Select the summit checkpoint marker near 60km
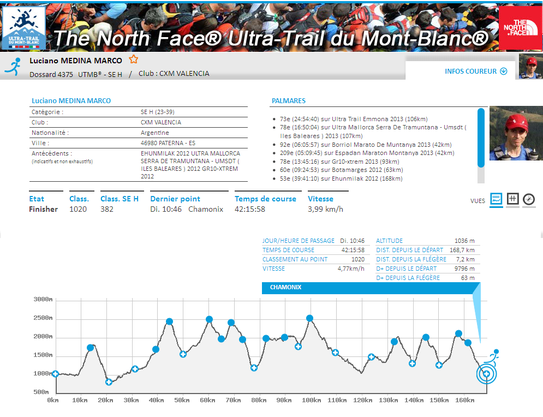The image size is (543, 417). point(209,319)
